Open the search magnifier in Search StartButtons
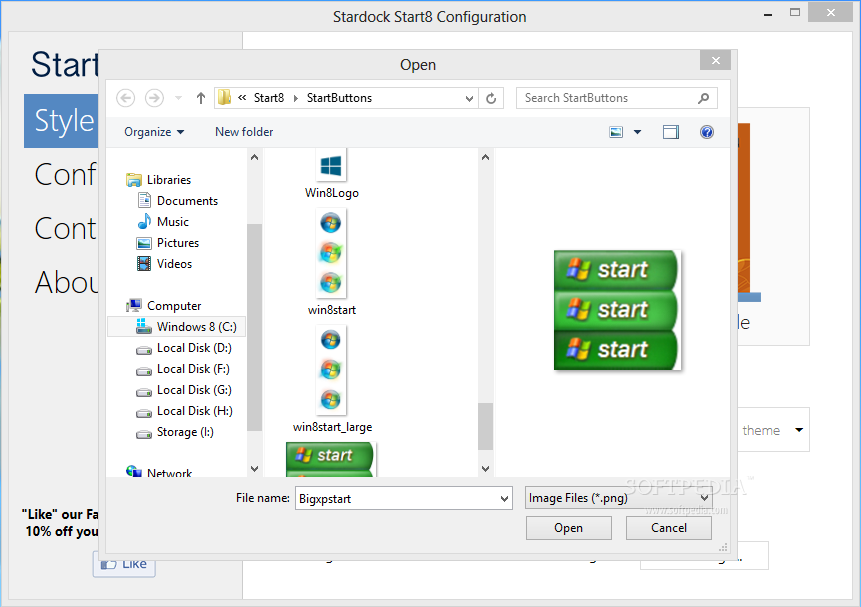This screenshot has width=861, height=607. click(x=703, y=98)
